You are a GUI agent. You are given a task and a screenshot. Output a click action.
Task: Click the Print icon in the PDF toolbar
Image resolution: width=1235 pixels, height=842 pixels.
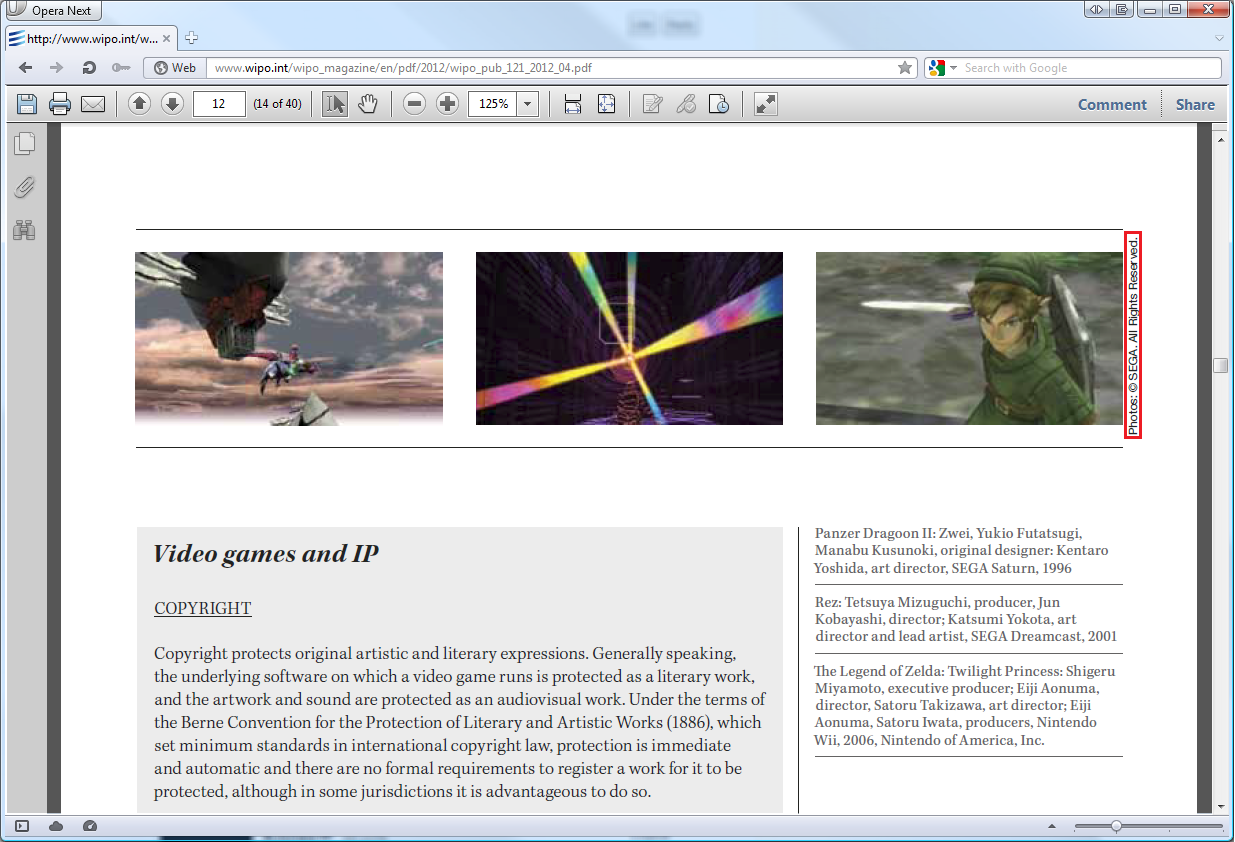click(60, 104)
